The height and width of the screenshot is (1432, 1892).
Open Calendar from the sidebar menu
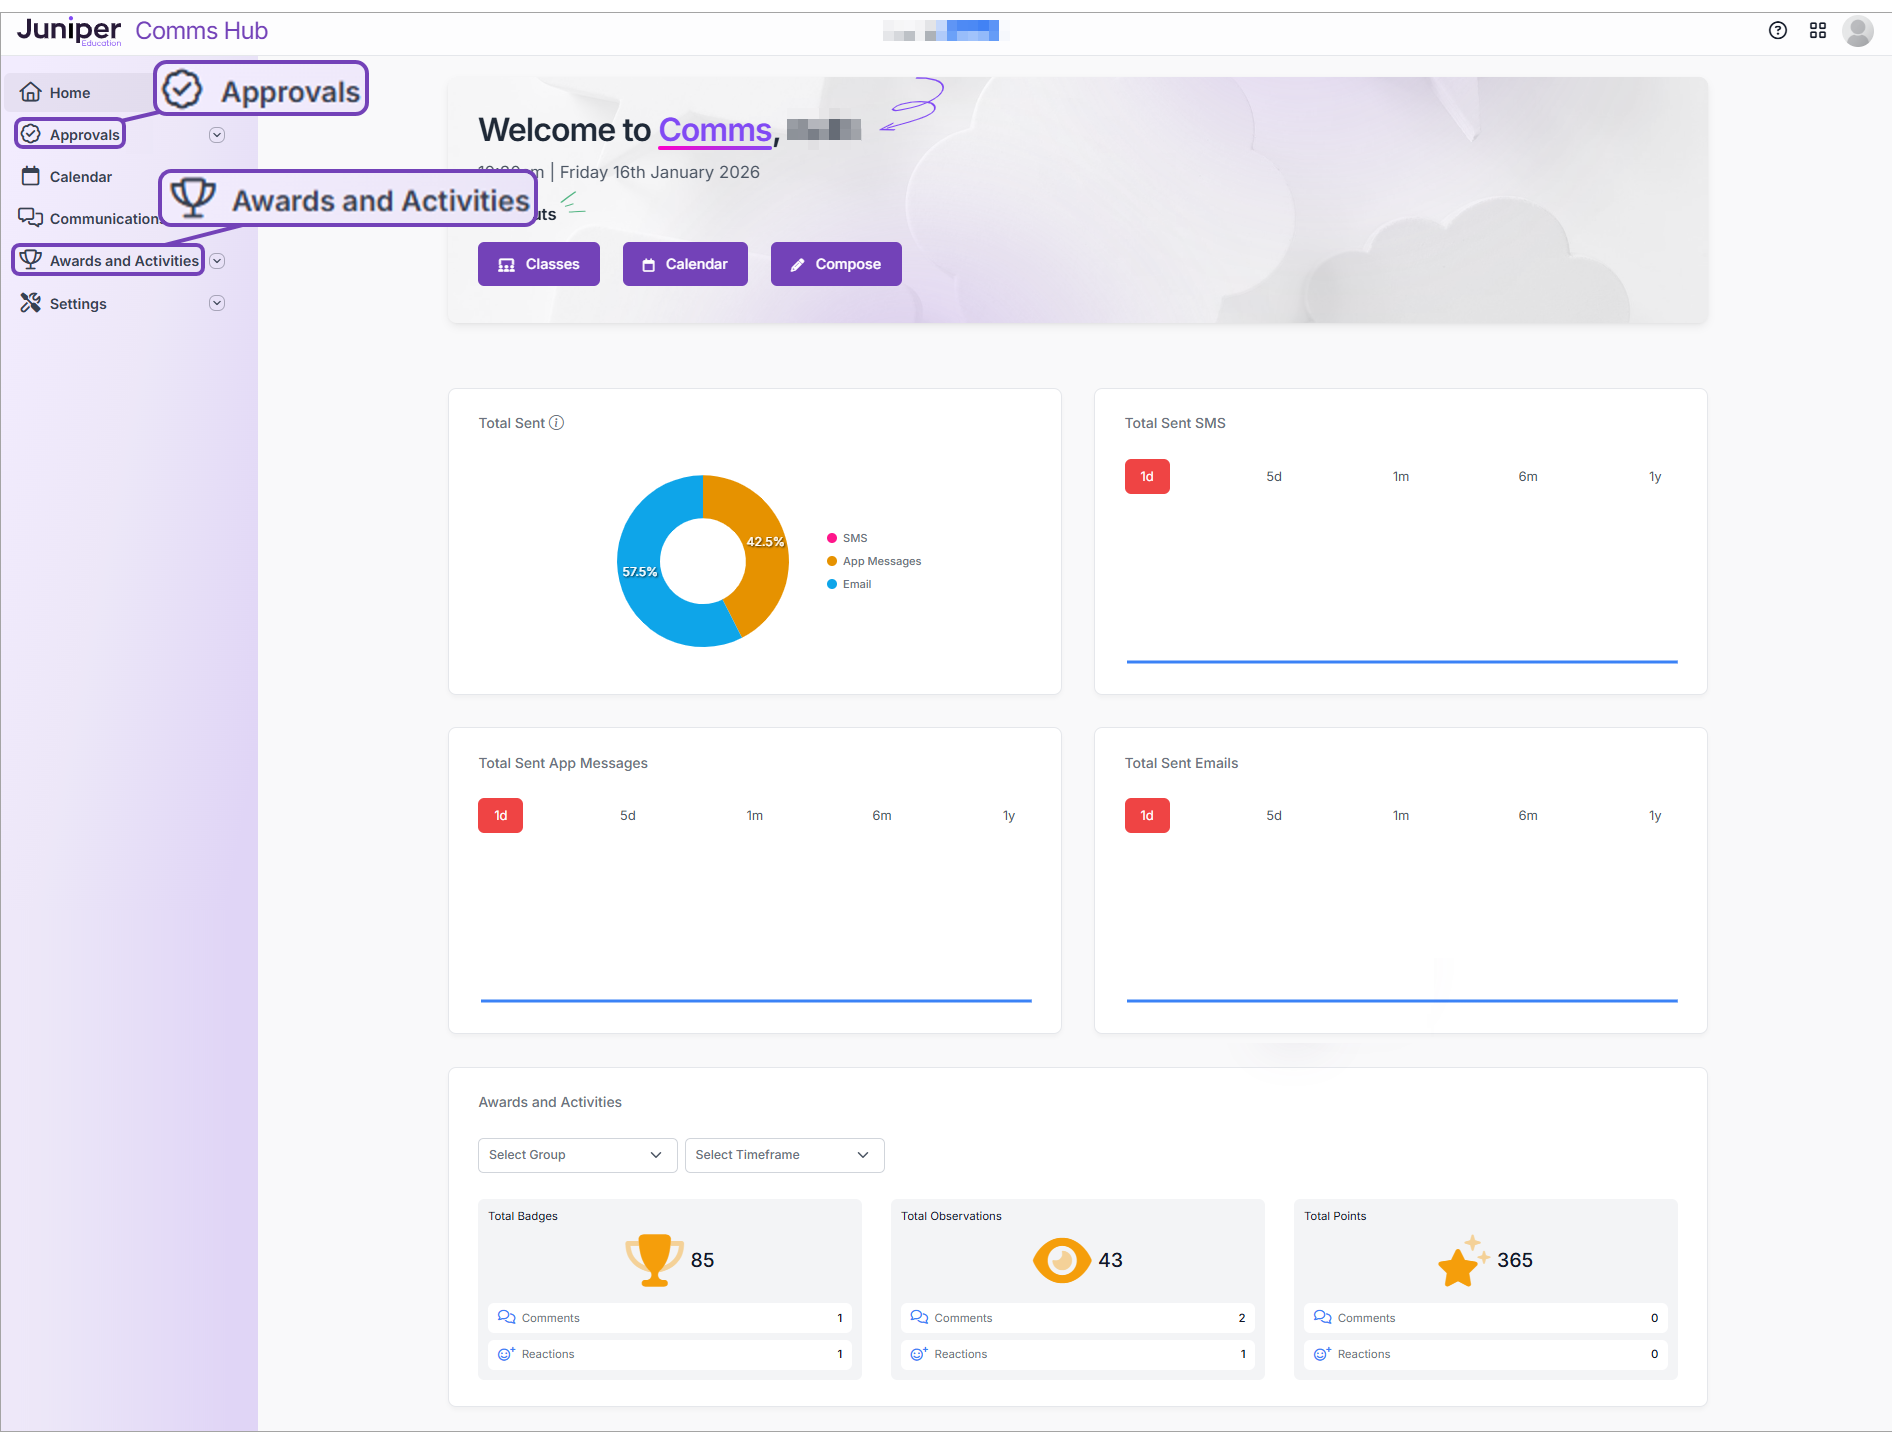click(80, 177)
